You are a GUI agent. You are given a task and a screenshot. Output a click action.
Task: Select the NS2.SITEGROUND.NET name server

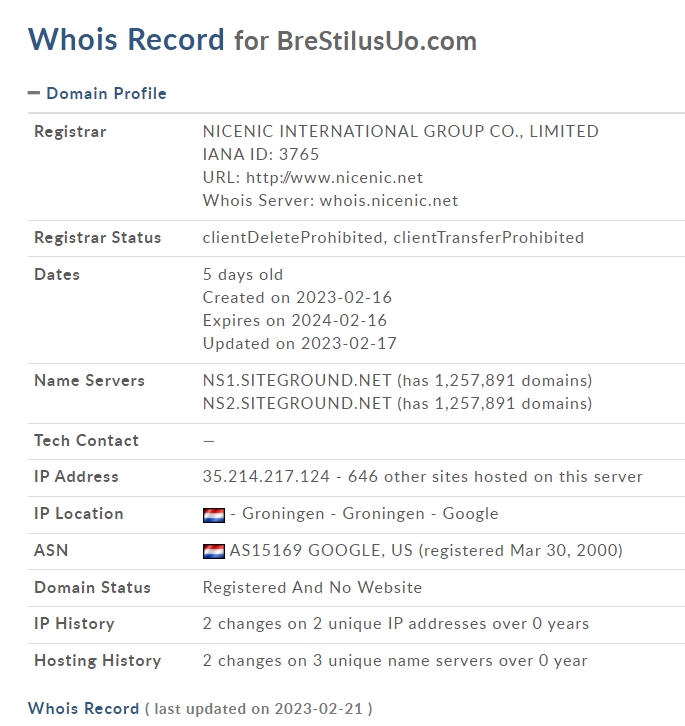click(297, 404)
